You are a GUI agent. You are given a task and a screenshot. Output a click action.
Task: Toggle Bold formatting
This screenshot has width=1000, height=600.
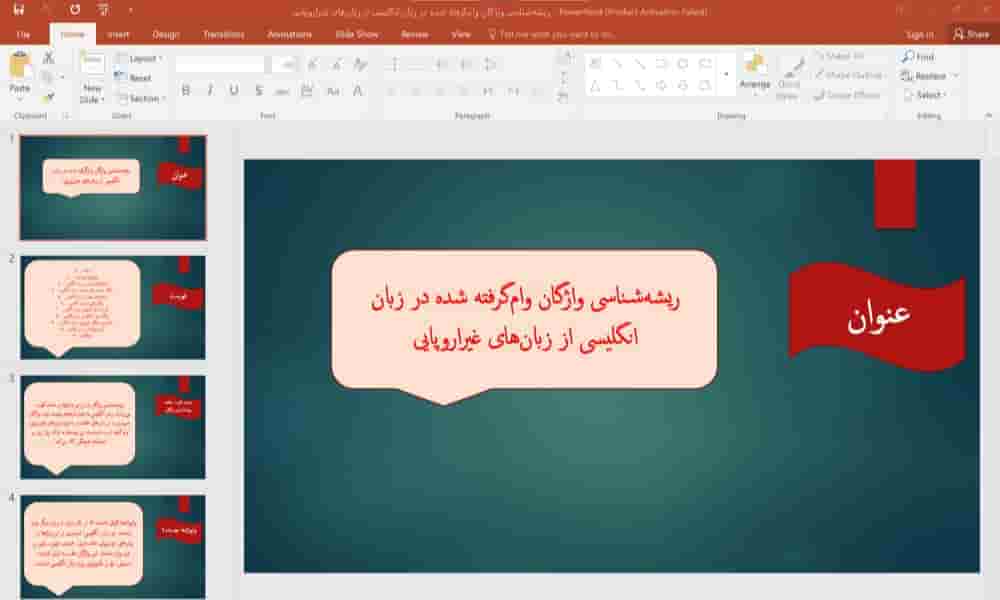point(186,91)
